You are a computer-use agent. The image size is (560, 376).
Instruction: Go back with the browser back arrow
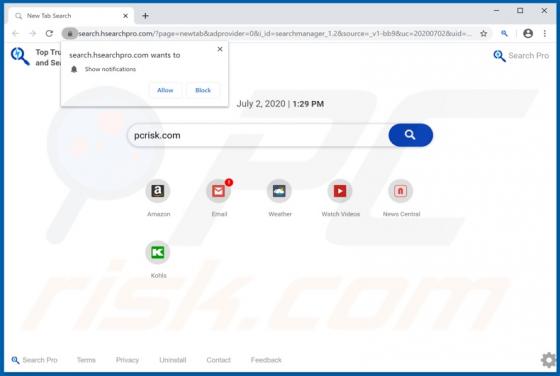16,34
